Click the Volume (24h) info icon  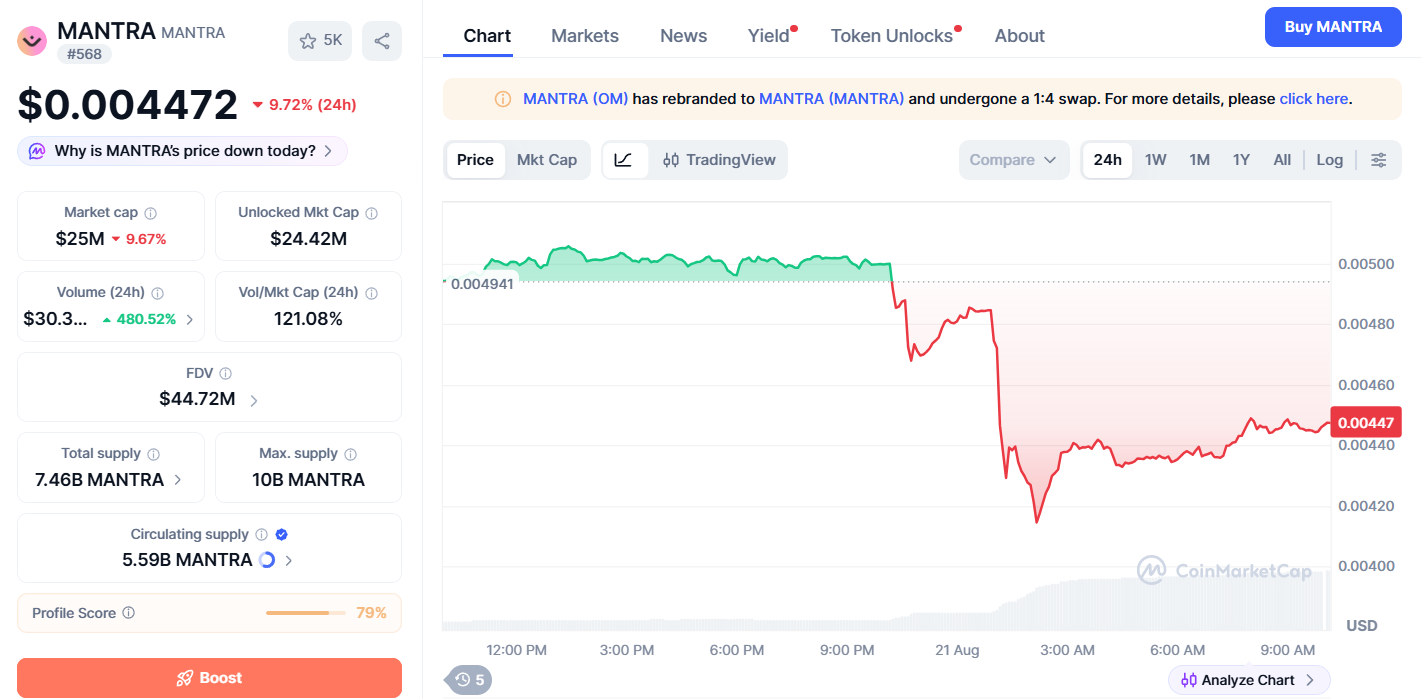click(x=158, y=293)
